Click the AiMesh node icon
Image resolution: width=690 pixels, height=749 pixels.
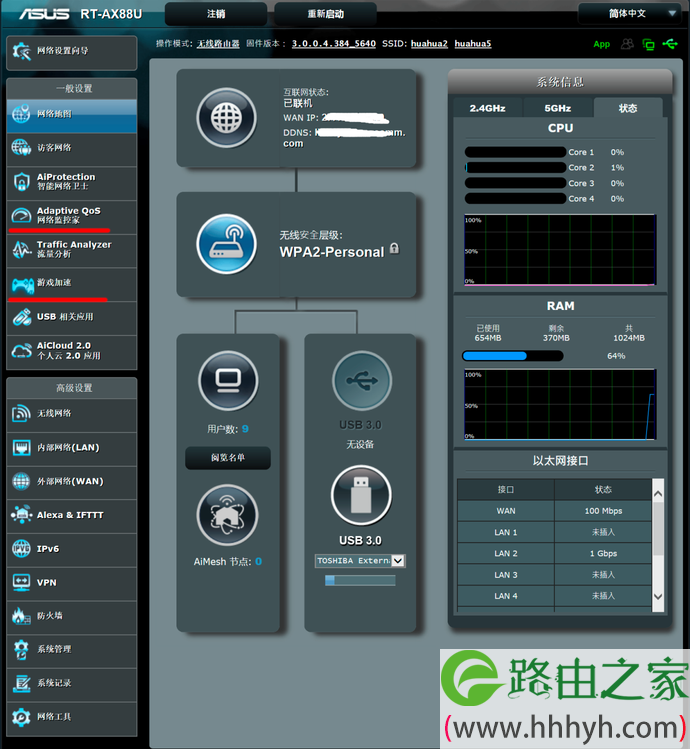(x=227, y=515)
